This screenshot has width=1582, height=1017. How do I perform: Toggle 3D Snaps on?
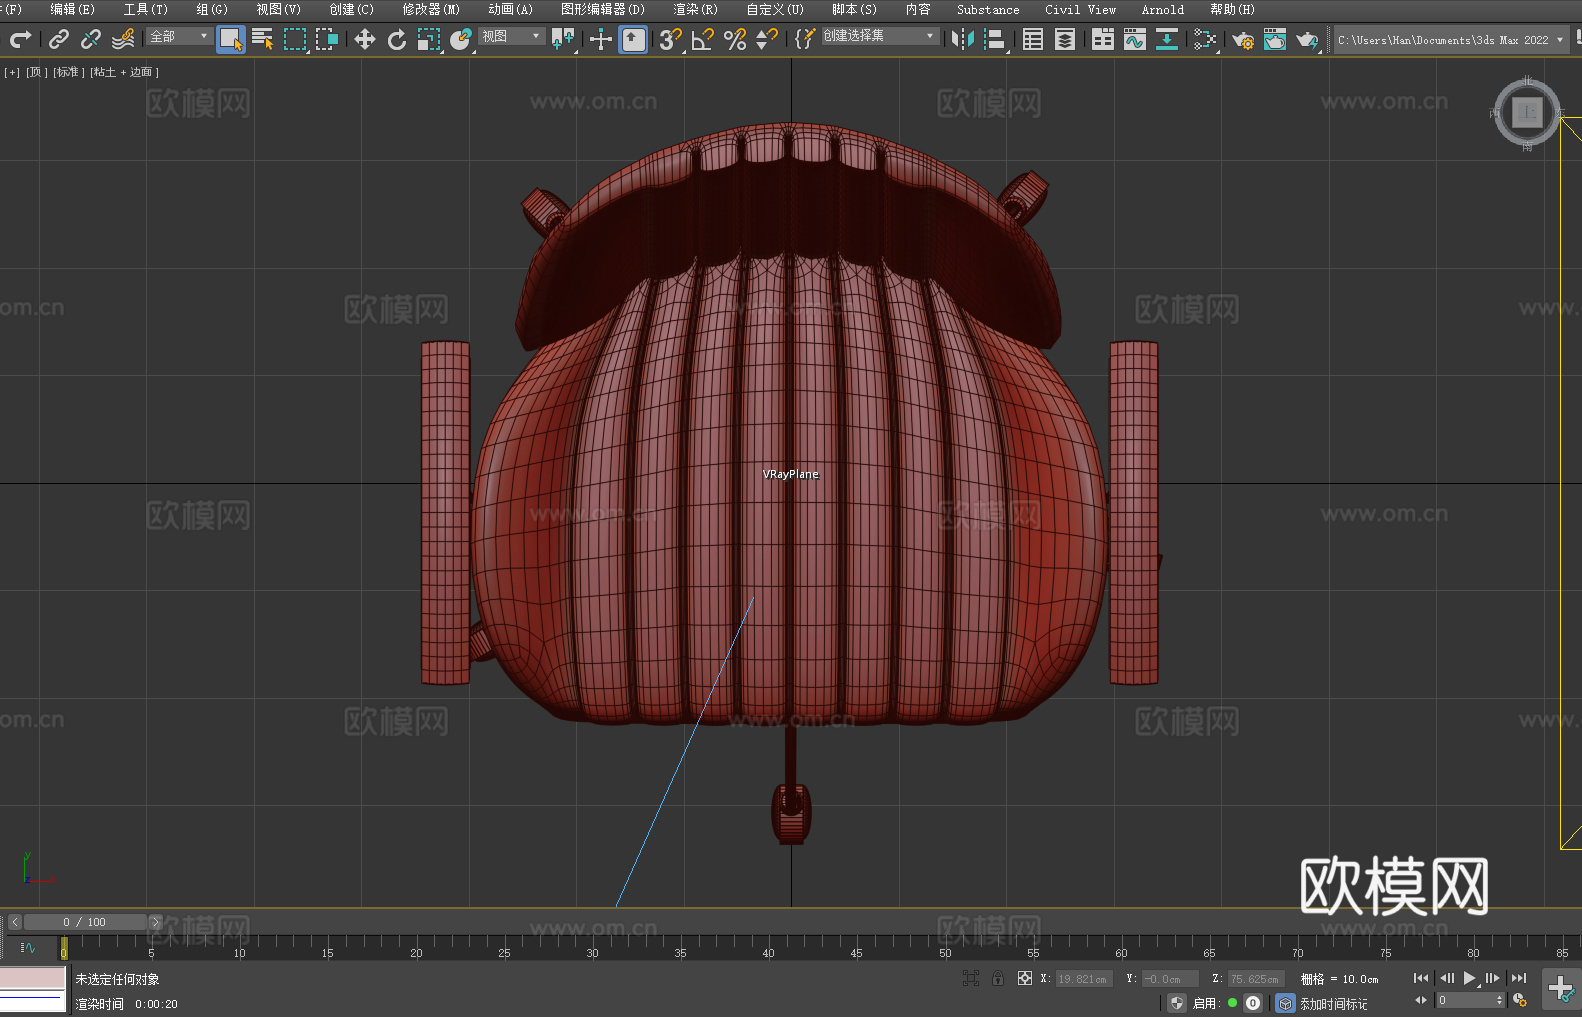point(671,39)
